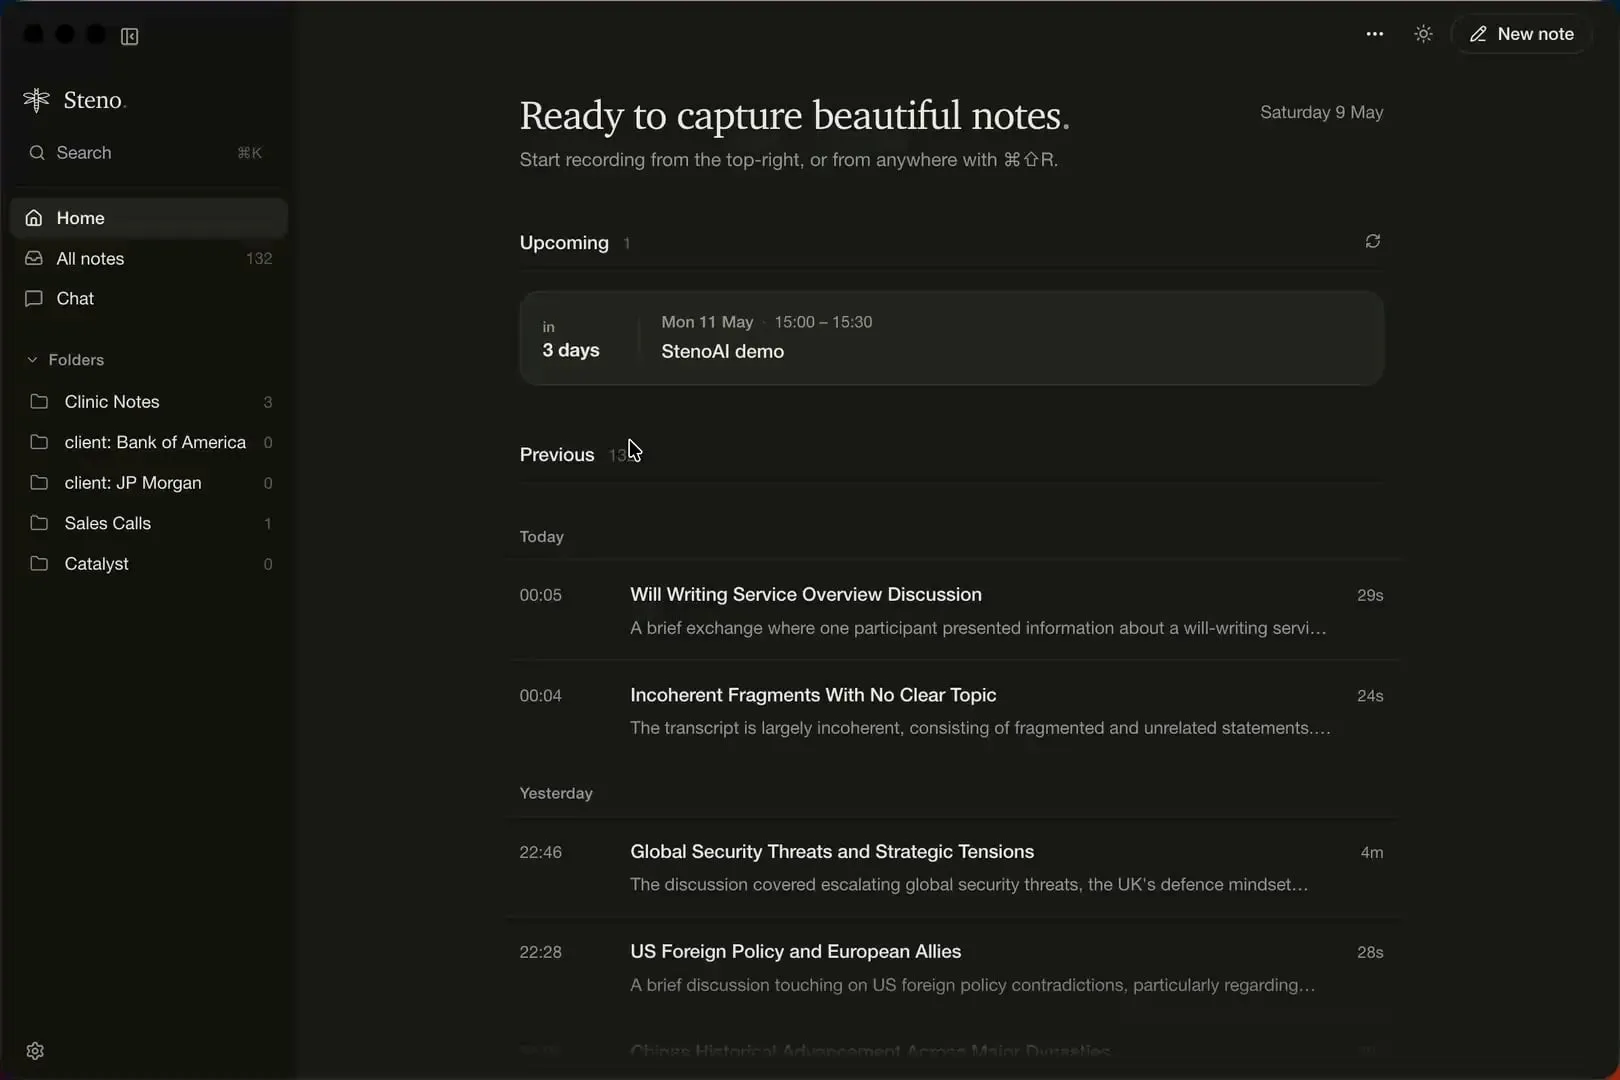Open the Catalyst folder
The height and width of the screenshot is (1080, 1620).
coord(150,564)
